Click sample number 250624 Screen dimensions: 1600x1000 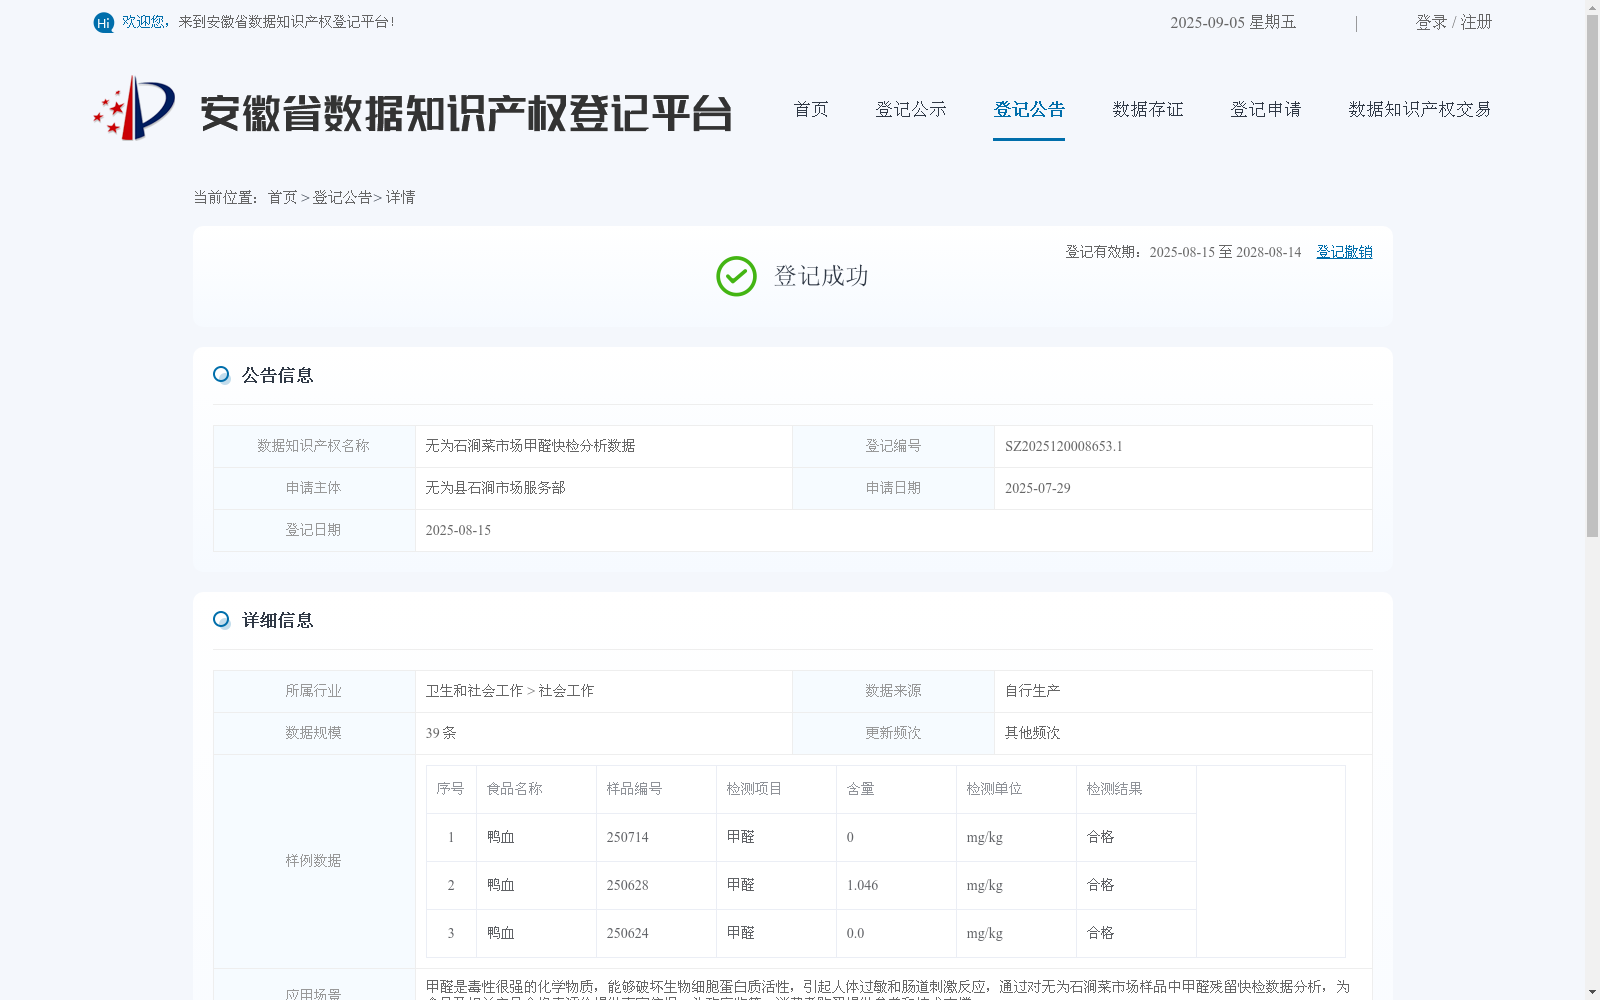click(627, 933)
